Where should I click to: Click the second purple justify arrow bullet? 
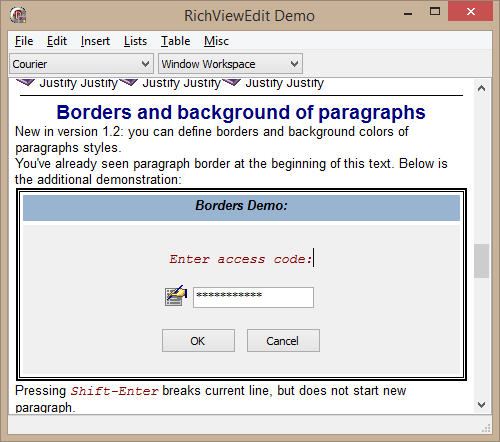click(128, 82)
